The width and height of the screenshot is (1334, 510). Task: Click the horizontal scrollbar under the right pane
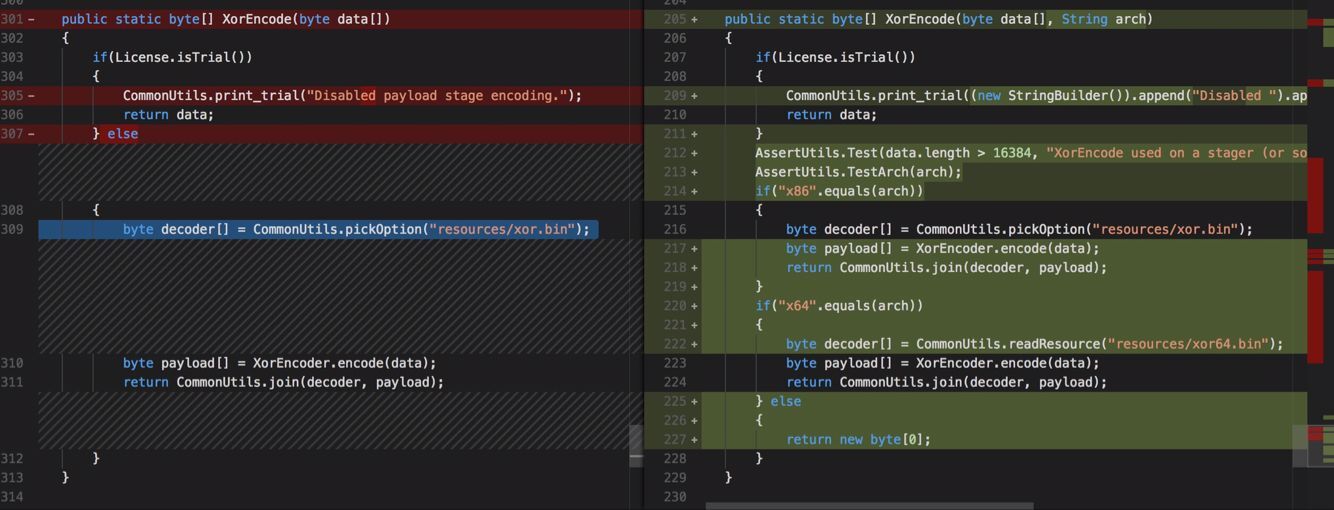coord(868,506)
